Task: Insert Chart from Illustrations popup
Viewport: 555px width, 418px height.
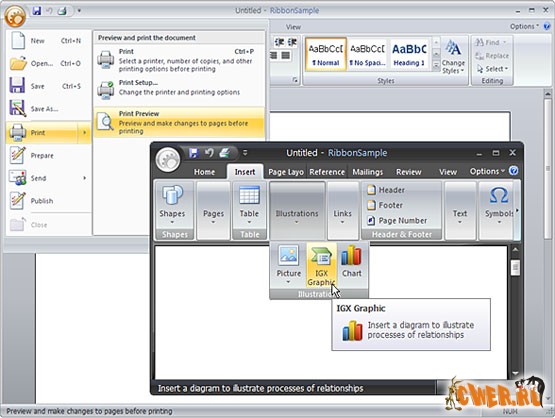Action: (x=351, y=262)
